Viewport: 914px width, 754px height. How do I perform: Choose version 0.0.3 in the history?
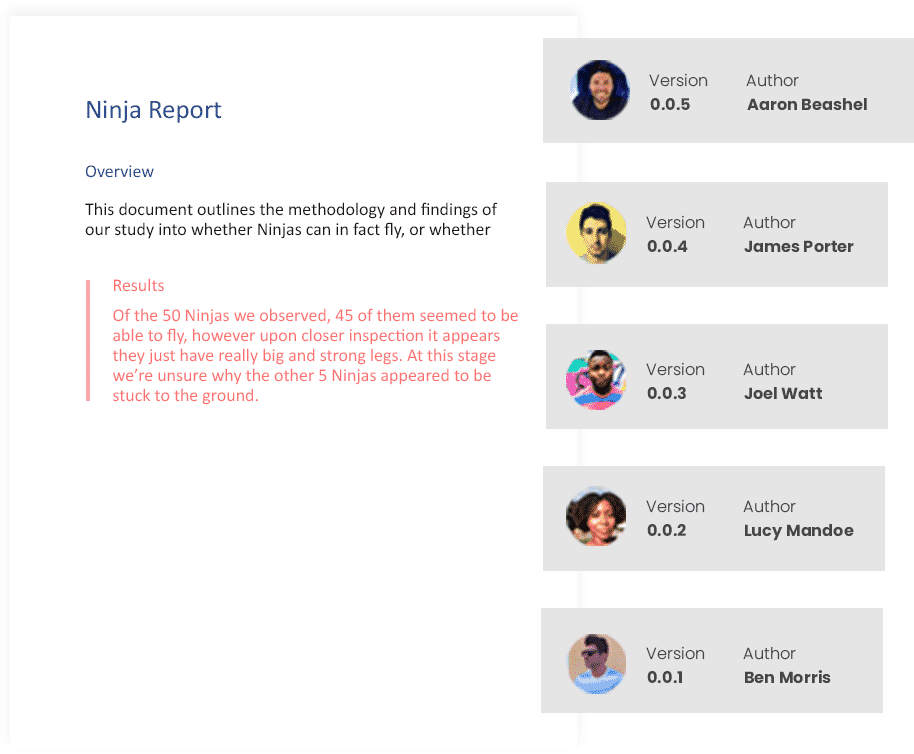click(666, 393)
